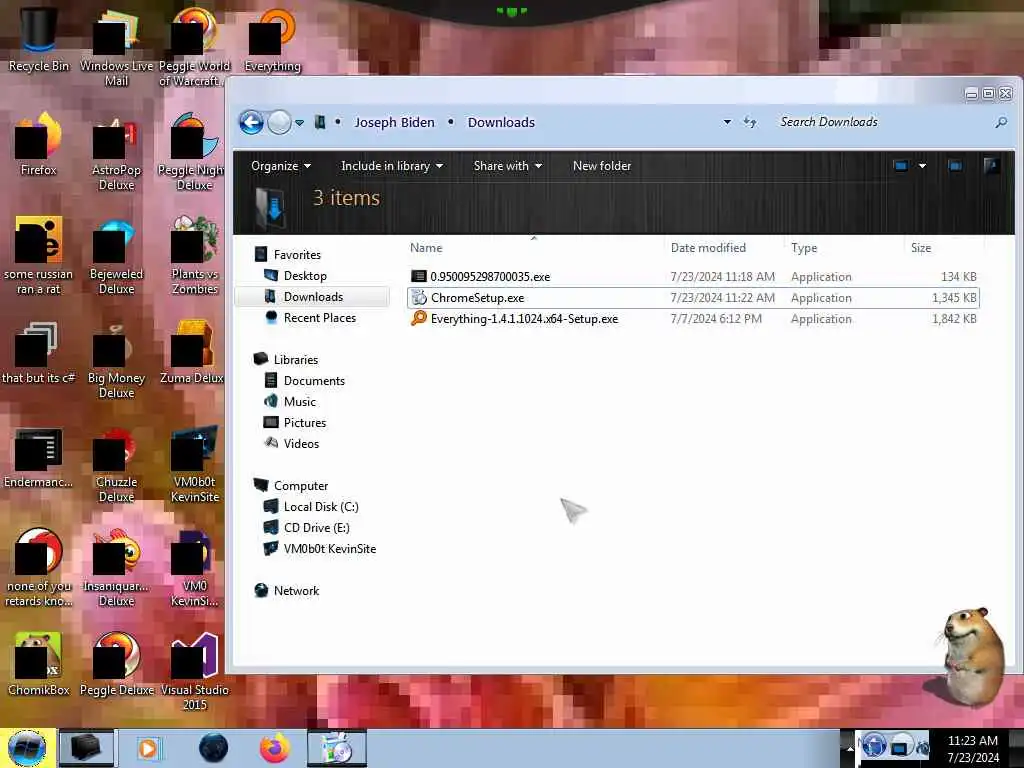Open 'some russian ran a rat' icon
The height and width of the screenshot is (768, 1024).
39,256
